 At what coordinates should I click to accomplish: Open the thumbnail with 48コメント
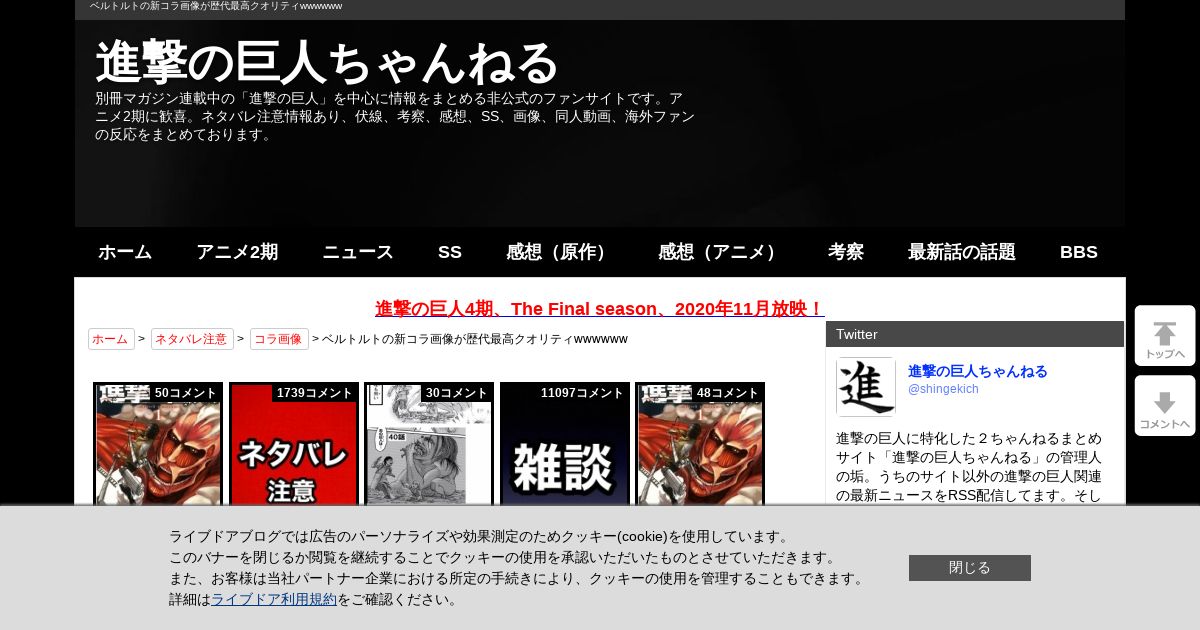tap(700, 444)
